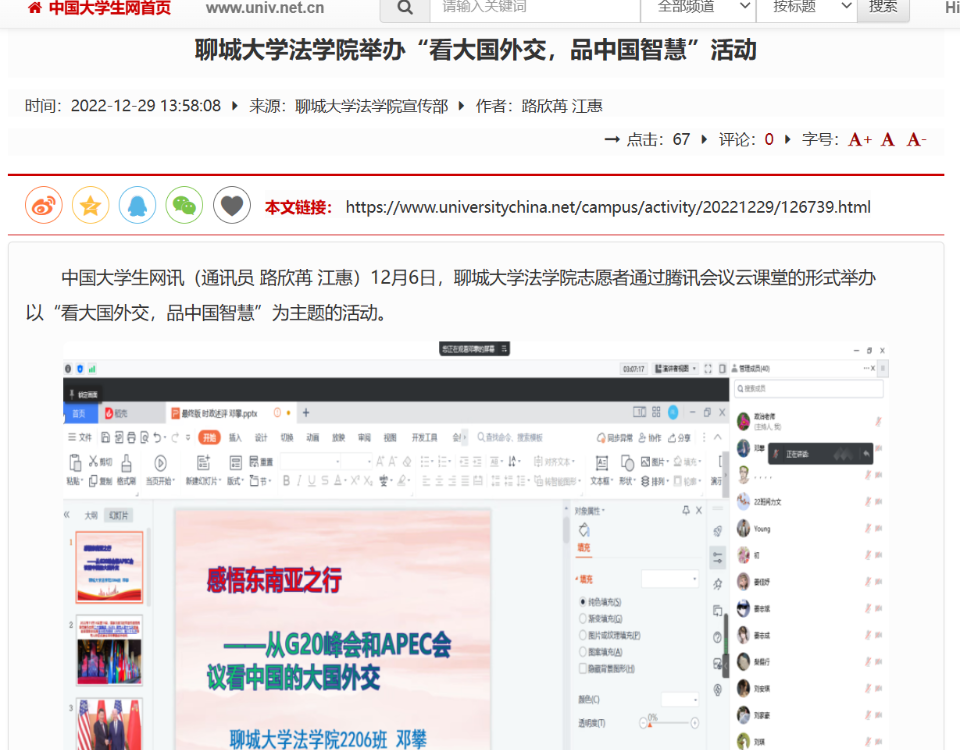
Task: Open the article URL link after 本文链接
Action: pyautogui.click(x=607, y=208)
